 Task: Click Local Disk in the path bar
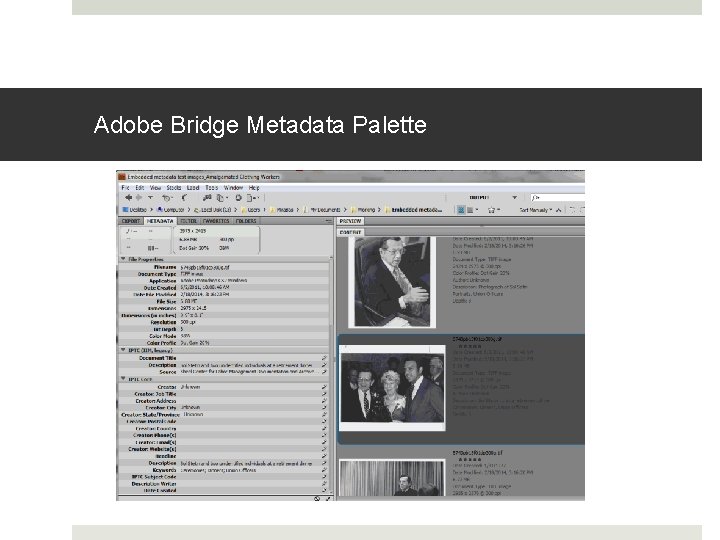[213, 210]
